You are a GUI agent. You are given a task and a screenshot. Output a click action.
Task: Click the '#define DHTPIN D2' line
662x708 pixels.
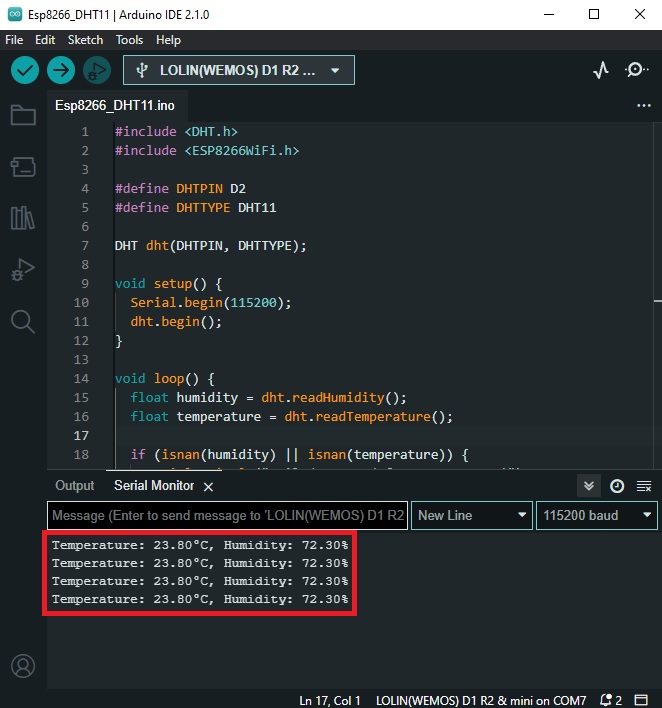coord(180,188)
